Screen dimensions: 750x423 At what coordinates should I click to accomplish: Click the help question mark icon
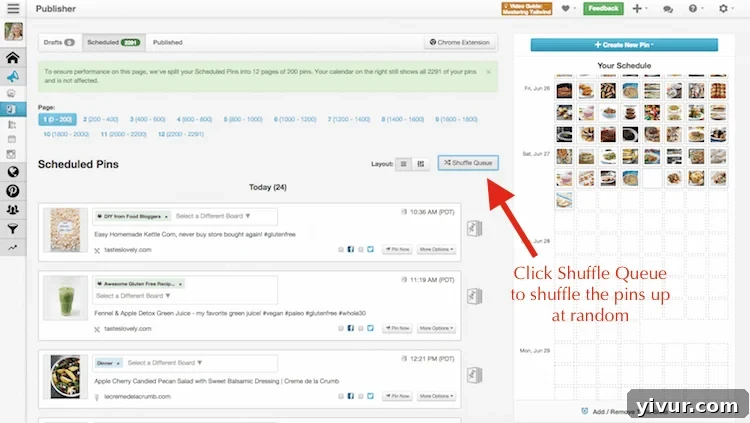(693, 9)
